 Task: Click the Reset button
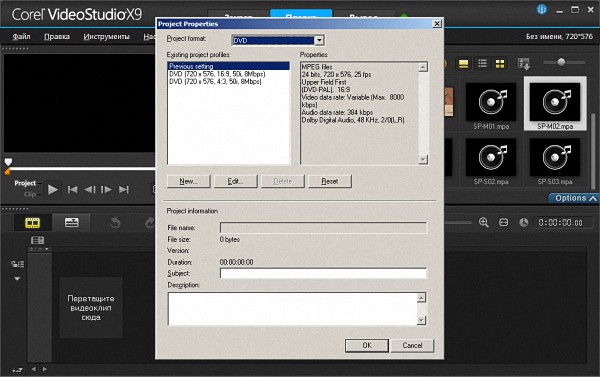coord(329,181)
